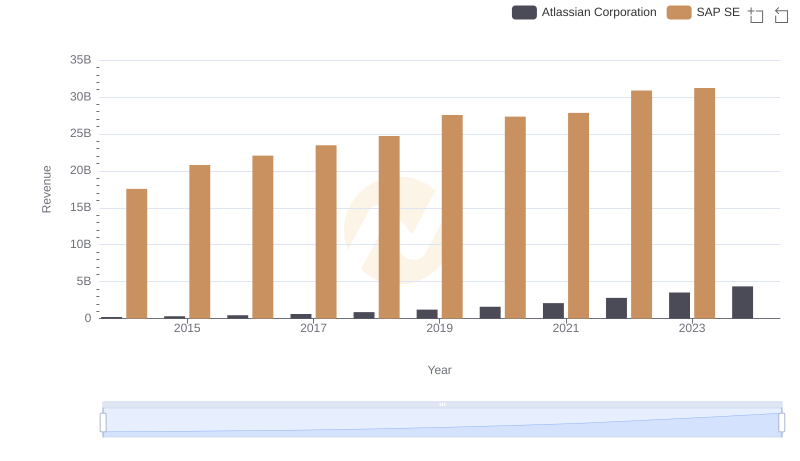
Task: Click the 15B y-axis label
Action: [81, 208]
